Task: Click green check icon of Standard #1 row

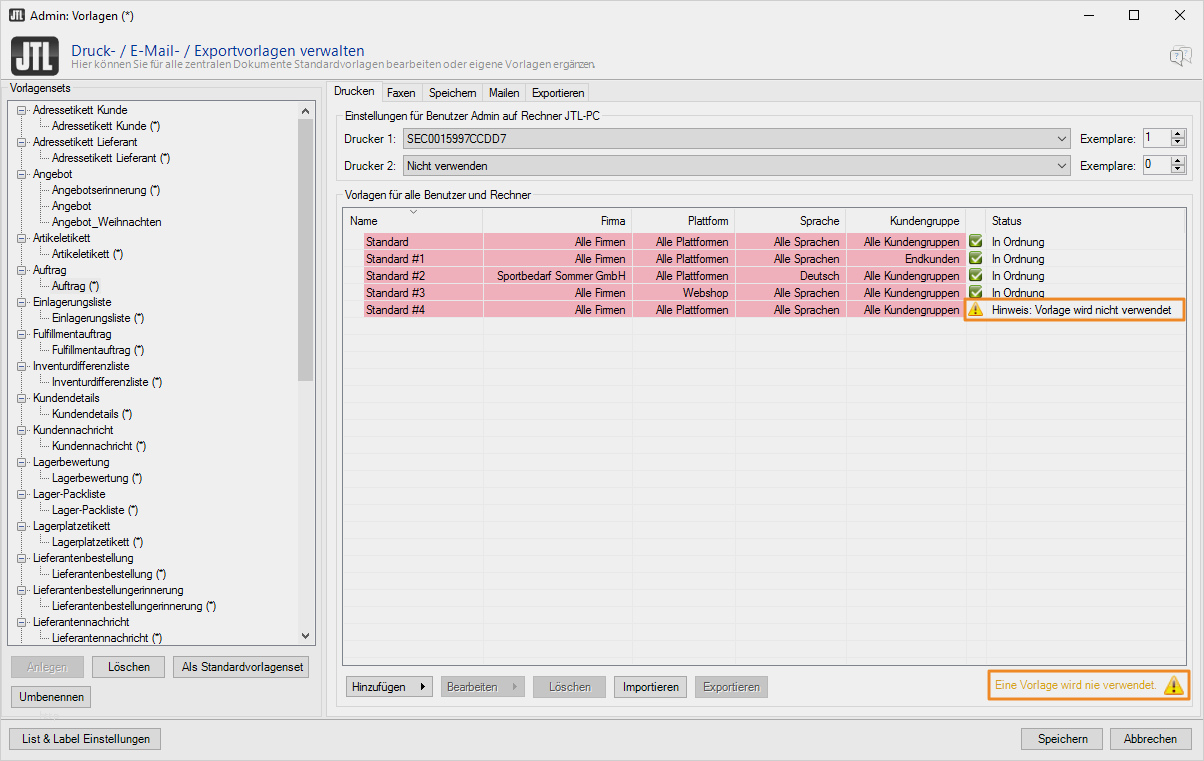Action: pyautogui.click(x=975, y=259)
